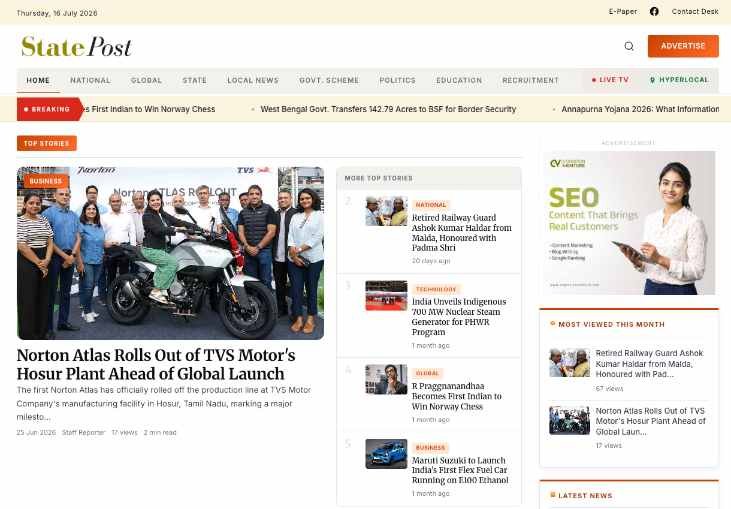This screenshot has height=509, width=731.
Task: Open Most Viewed Norton Atlas thumbnail
Action: (x=569, y=420)
